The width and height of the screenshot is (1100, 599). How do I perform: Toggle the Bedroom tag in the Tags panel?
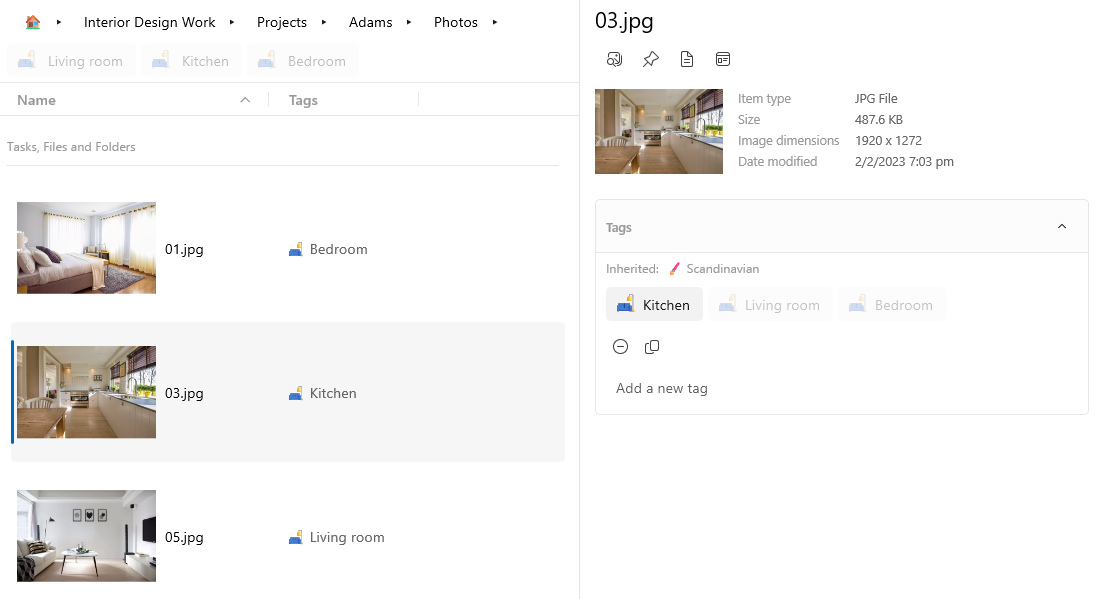(891, 305)
